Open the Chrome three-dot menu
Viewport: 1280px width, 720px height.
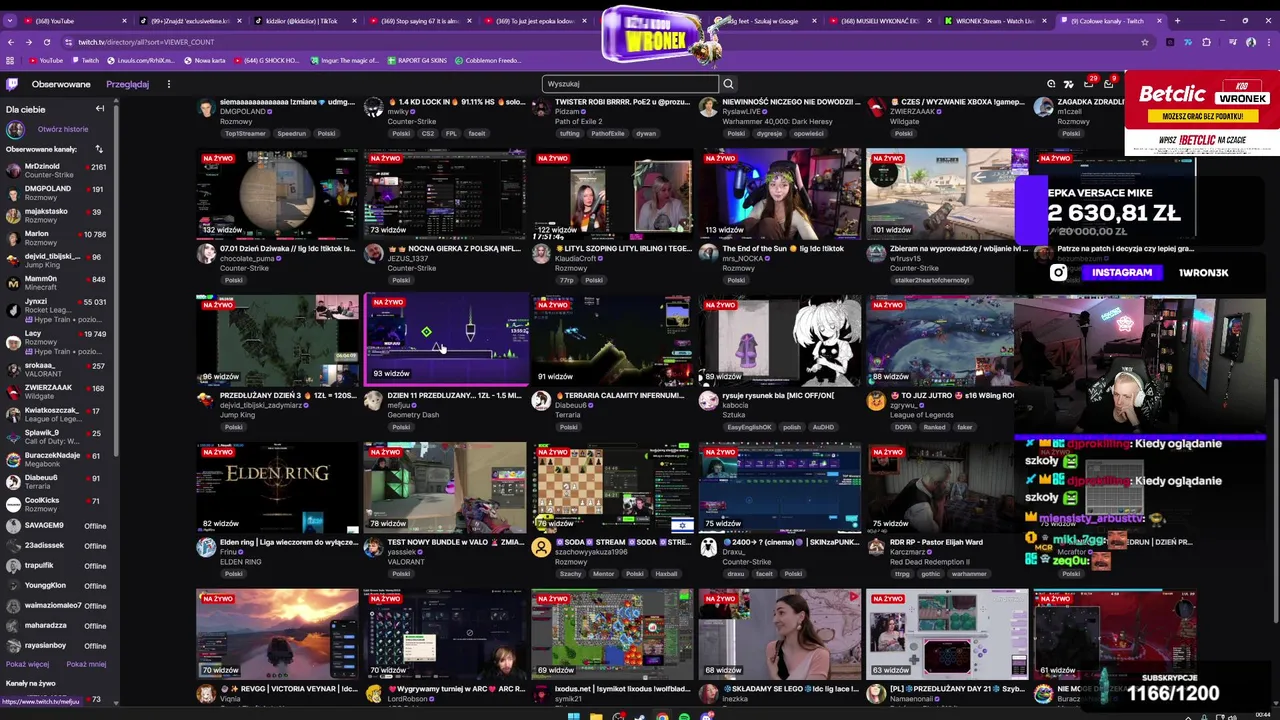pyautogui.click(x=1267, y=42)
